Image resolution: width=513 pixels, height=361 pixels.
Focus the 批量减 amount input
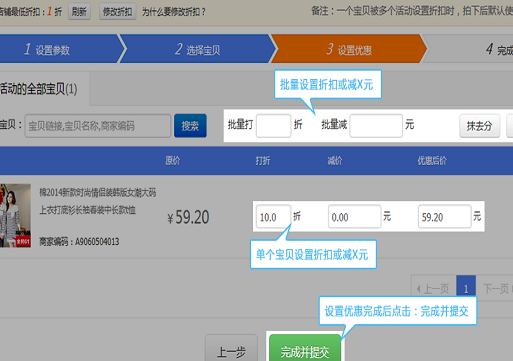(376, 126)
